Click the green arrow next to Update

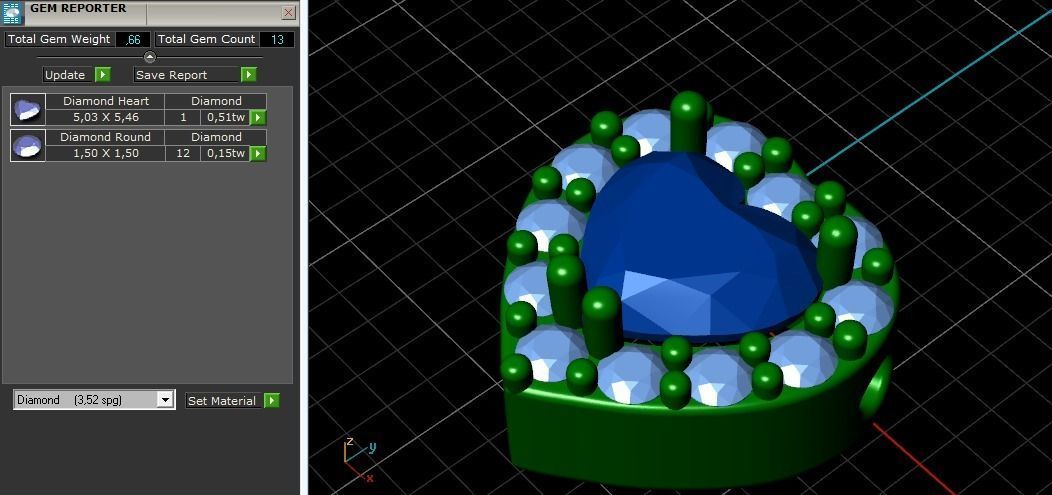point(103,74)
